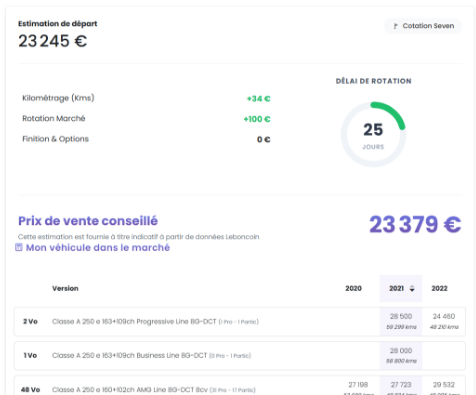This screenshot has width=476, height=395.
Task: Click the 27 198 price in 2020
Action: (x=358, y=385)
